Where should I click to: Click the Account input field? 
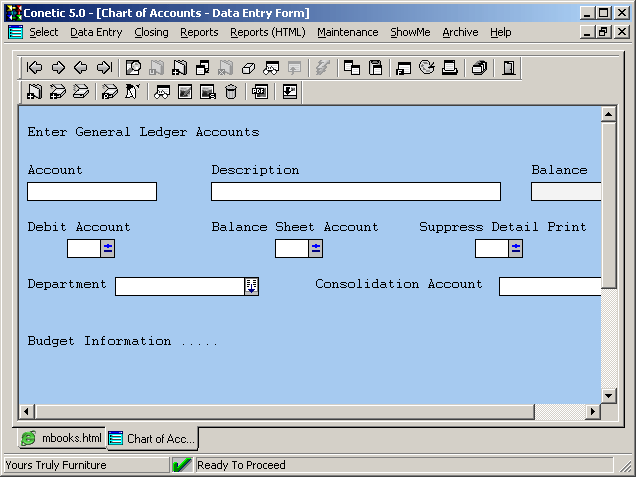pos(92,191)
